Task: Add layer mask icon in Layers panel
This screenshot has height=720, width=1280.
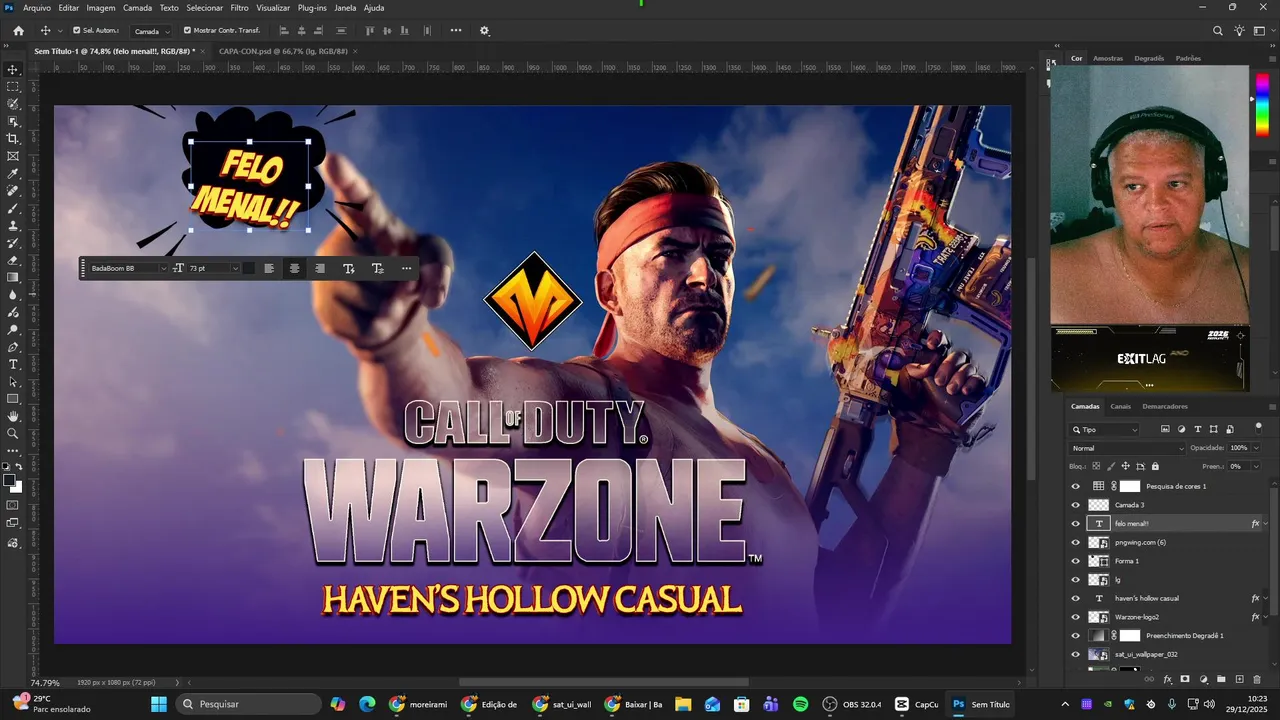Action: point(1185,679)
